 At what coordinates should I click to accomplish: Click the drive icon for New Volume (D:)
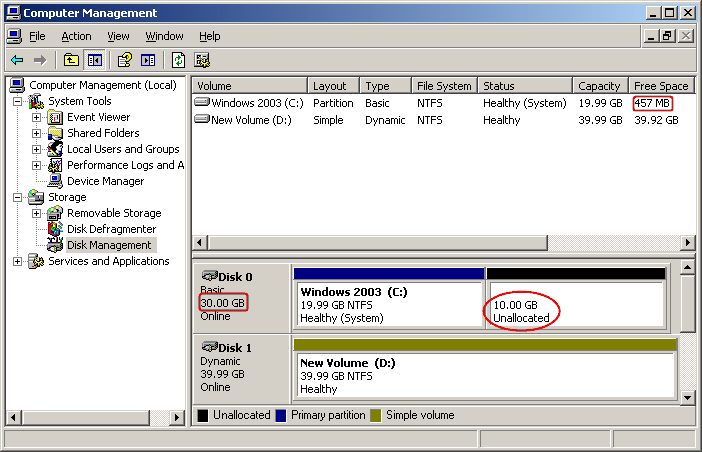point(202,119)
